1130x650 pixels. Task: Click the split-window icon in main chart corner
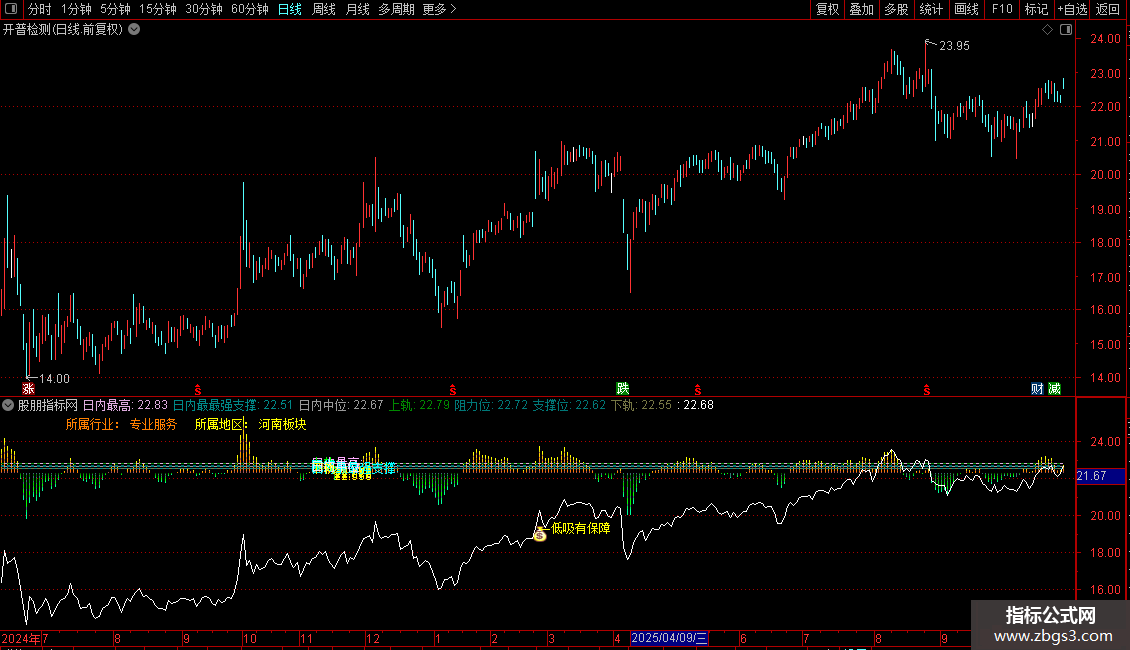[1066, 30]
